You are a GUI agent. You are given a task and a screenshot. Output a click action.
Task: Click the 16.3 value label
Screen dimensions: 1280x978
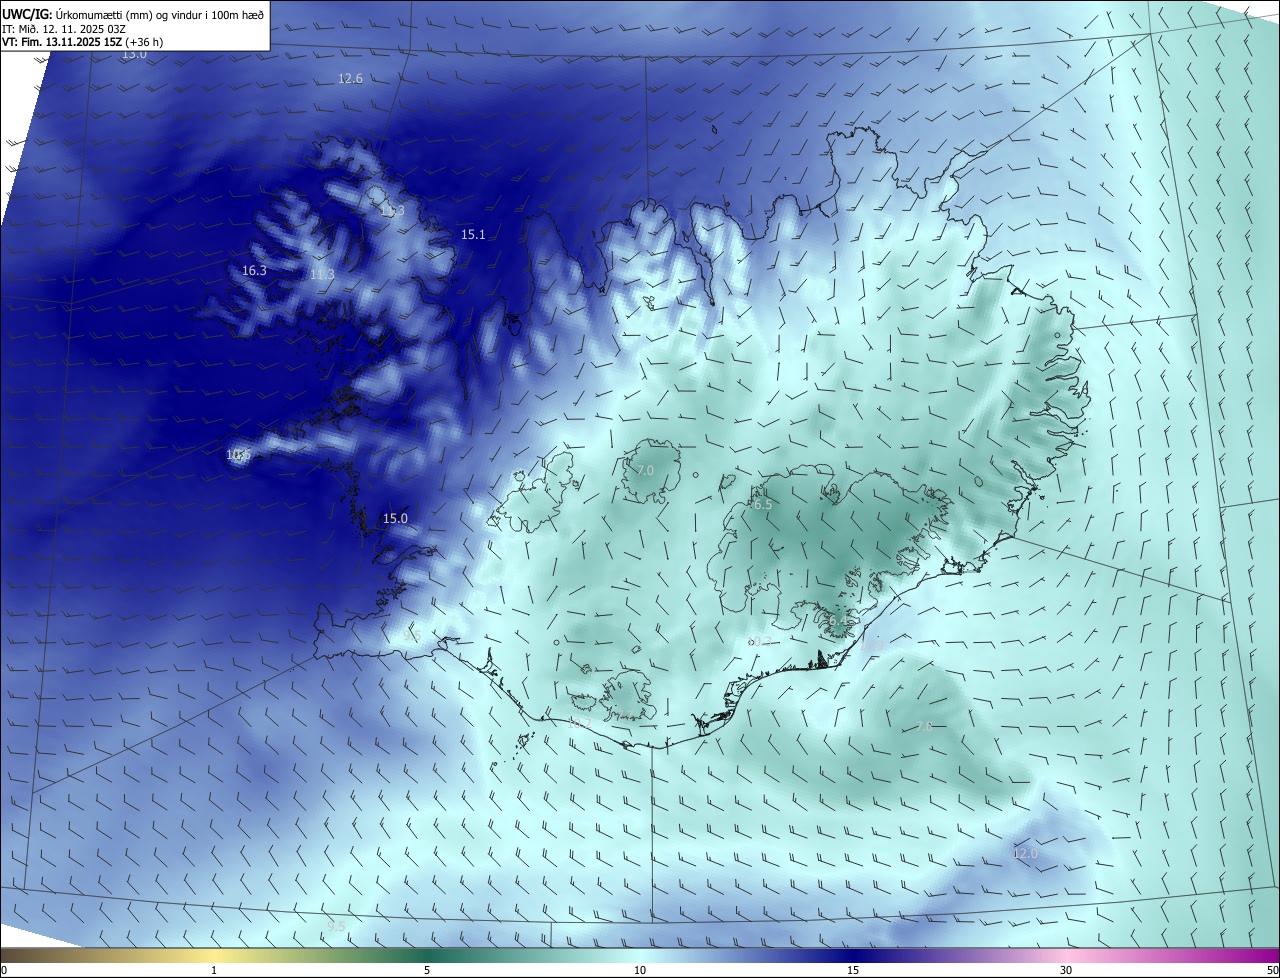click(254, 270)
